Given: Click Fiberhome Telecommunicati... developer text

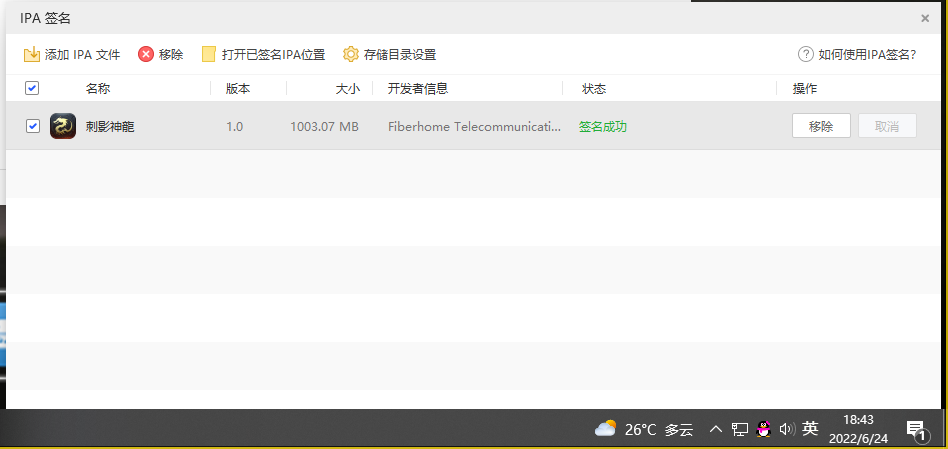Looking at the screenshot, I should click(475, 127).
